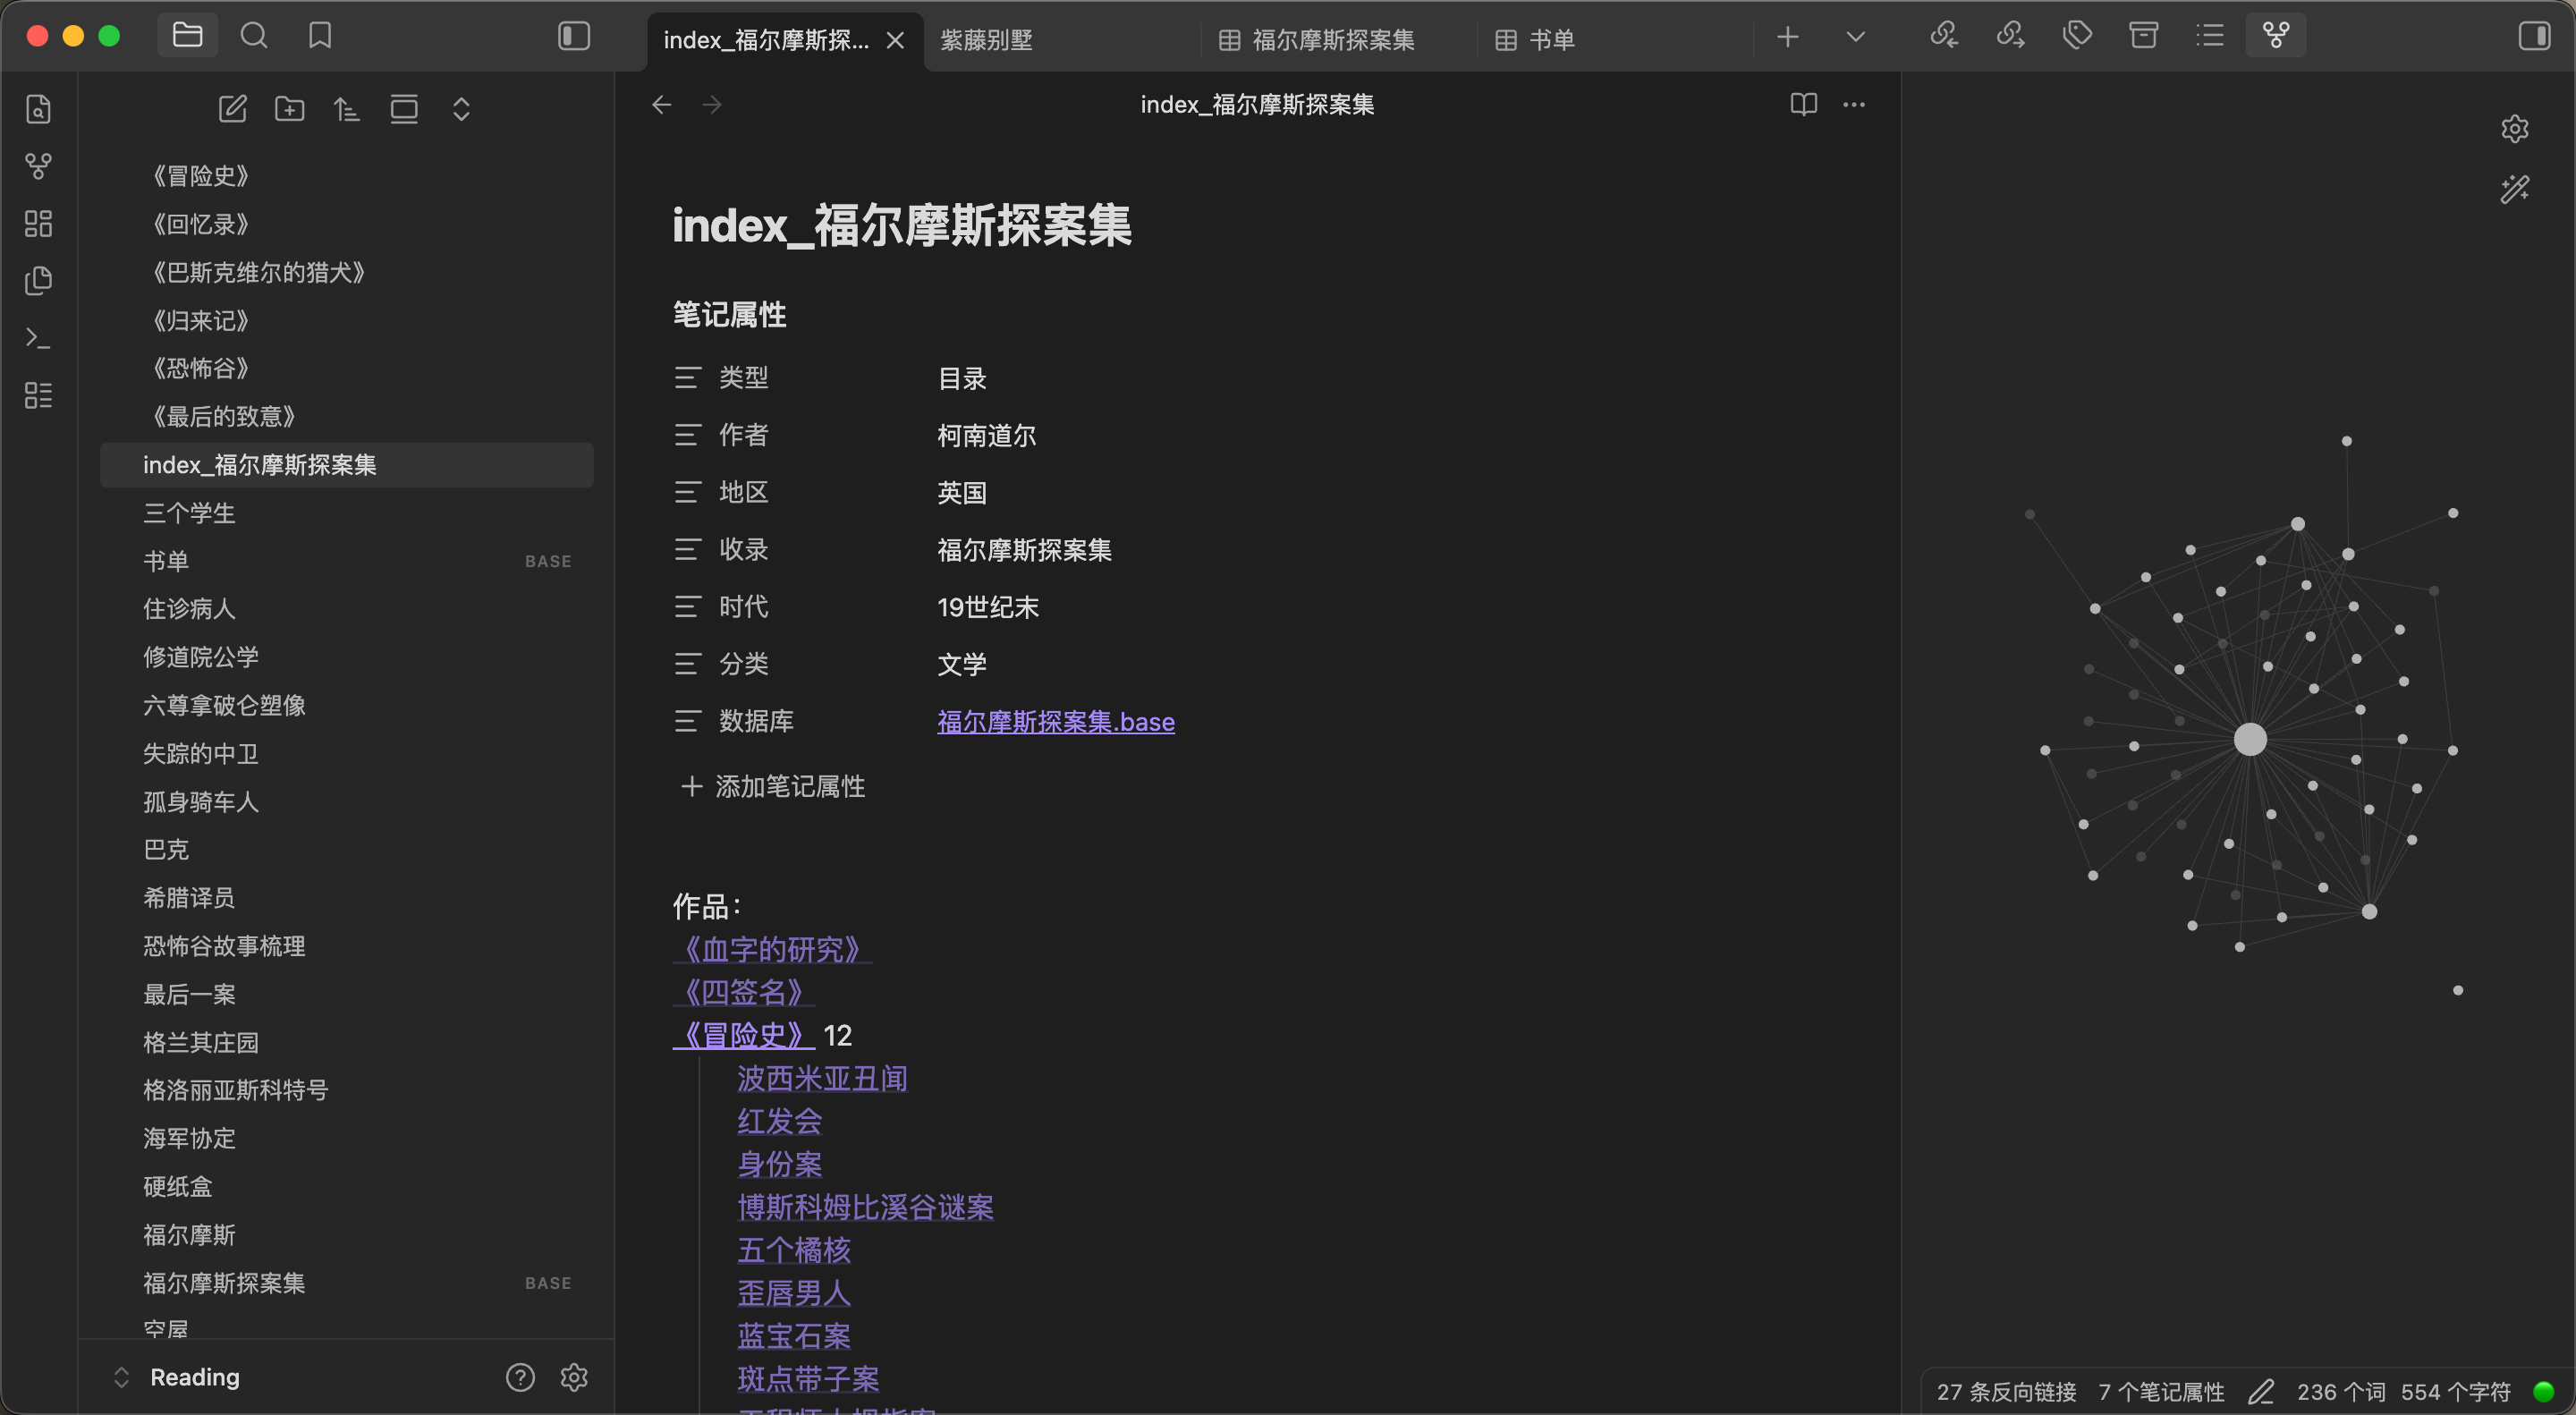Screen dimensions: 2576x1415
Task: Open the 书单 base file in sidebar
Action: coord(347,561)
